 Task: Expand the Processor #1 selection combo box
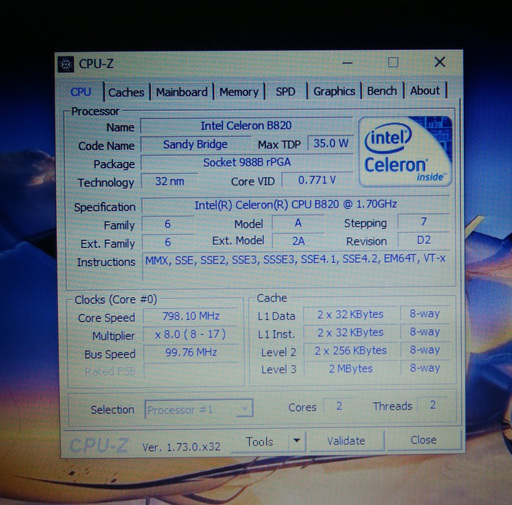click(x=199, y=409)
